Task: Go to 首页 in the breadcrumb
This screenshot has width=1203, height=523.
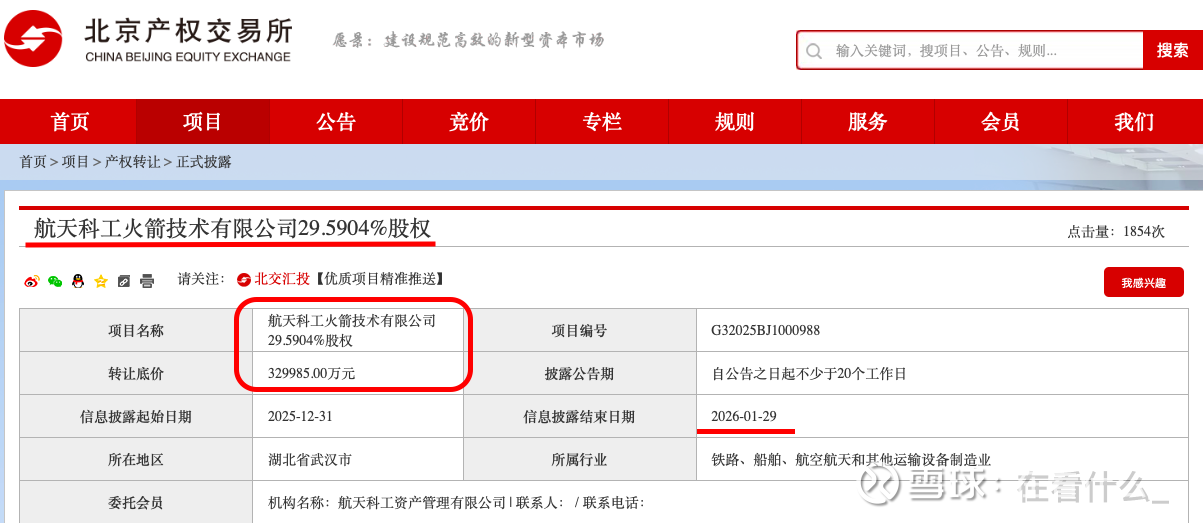Action: point(33,162)
